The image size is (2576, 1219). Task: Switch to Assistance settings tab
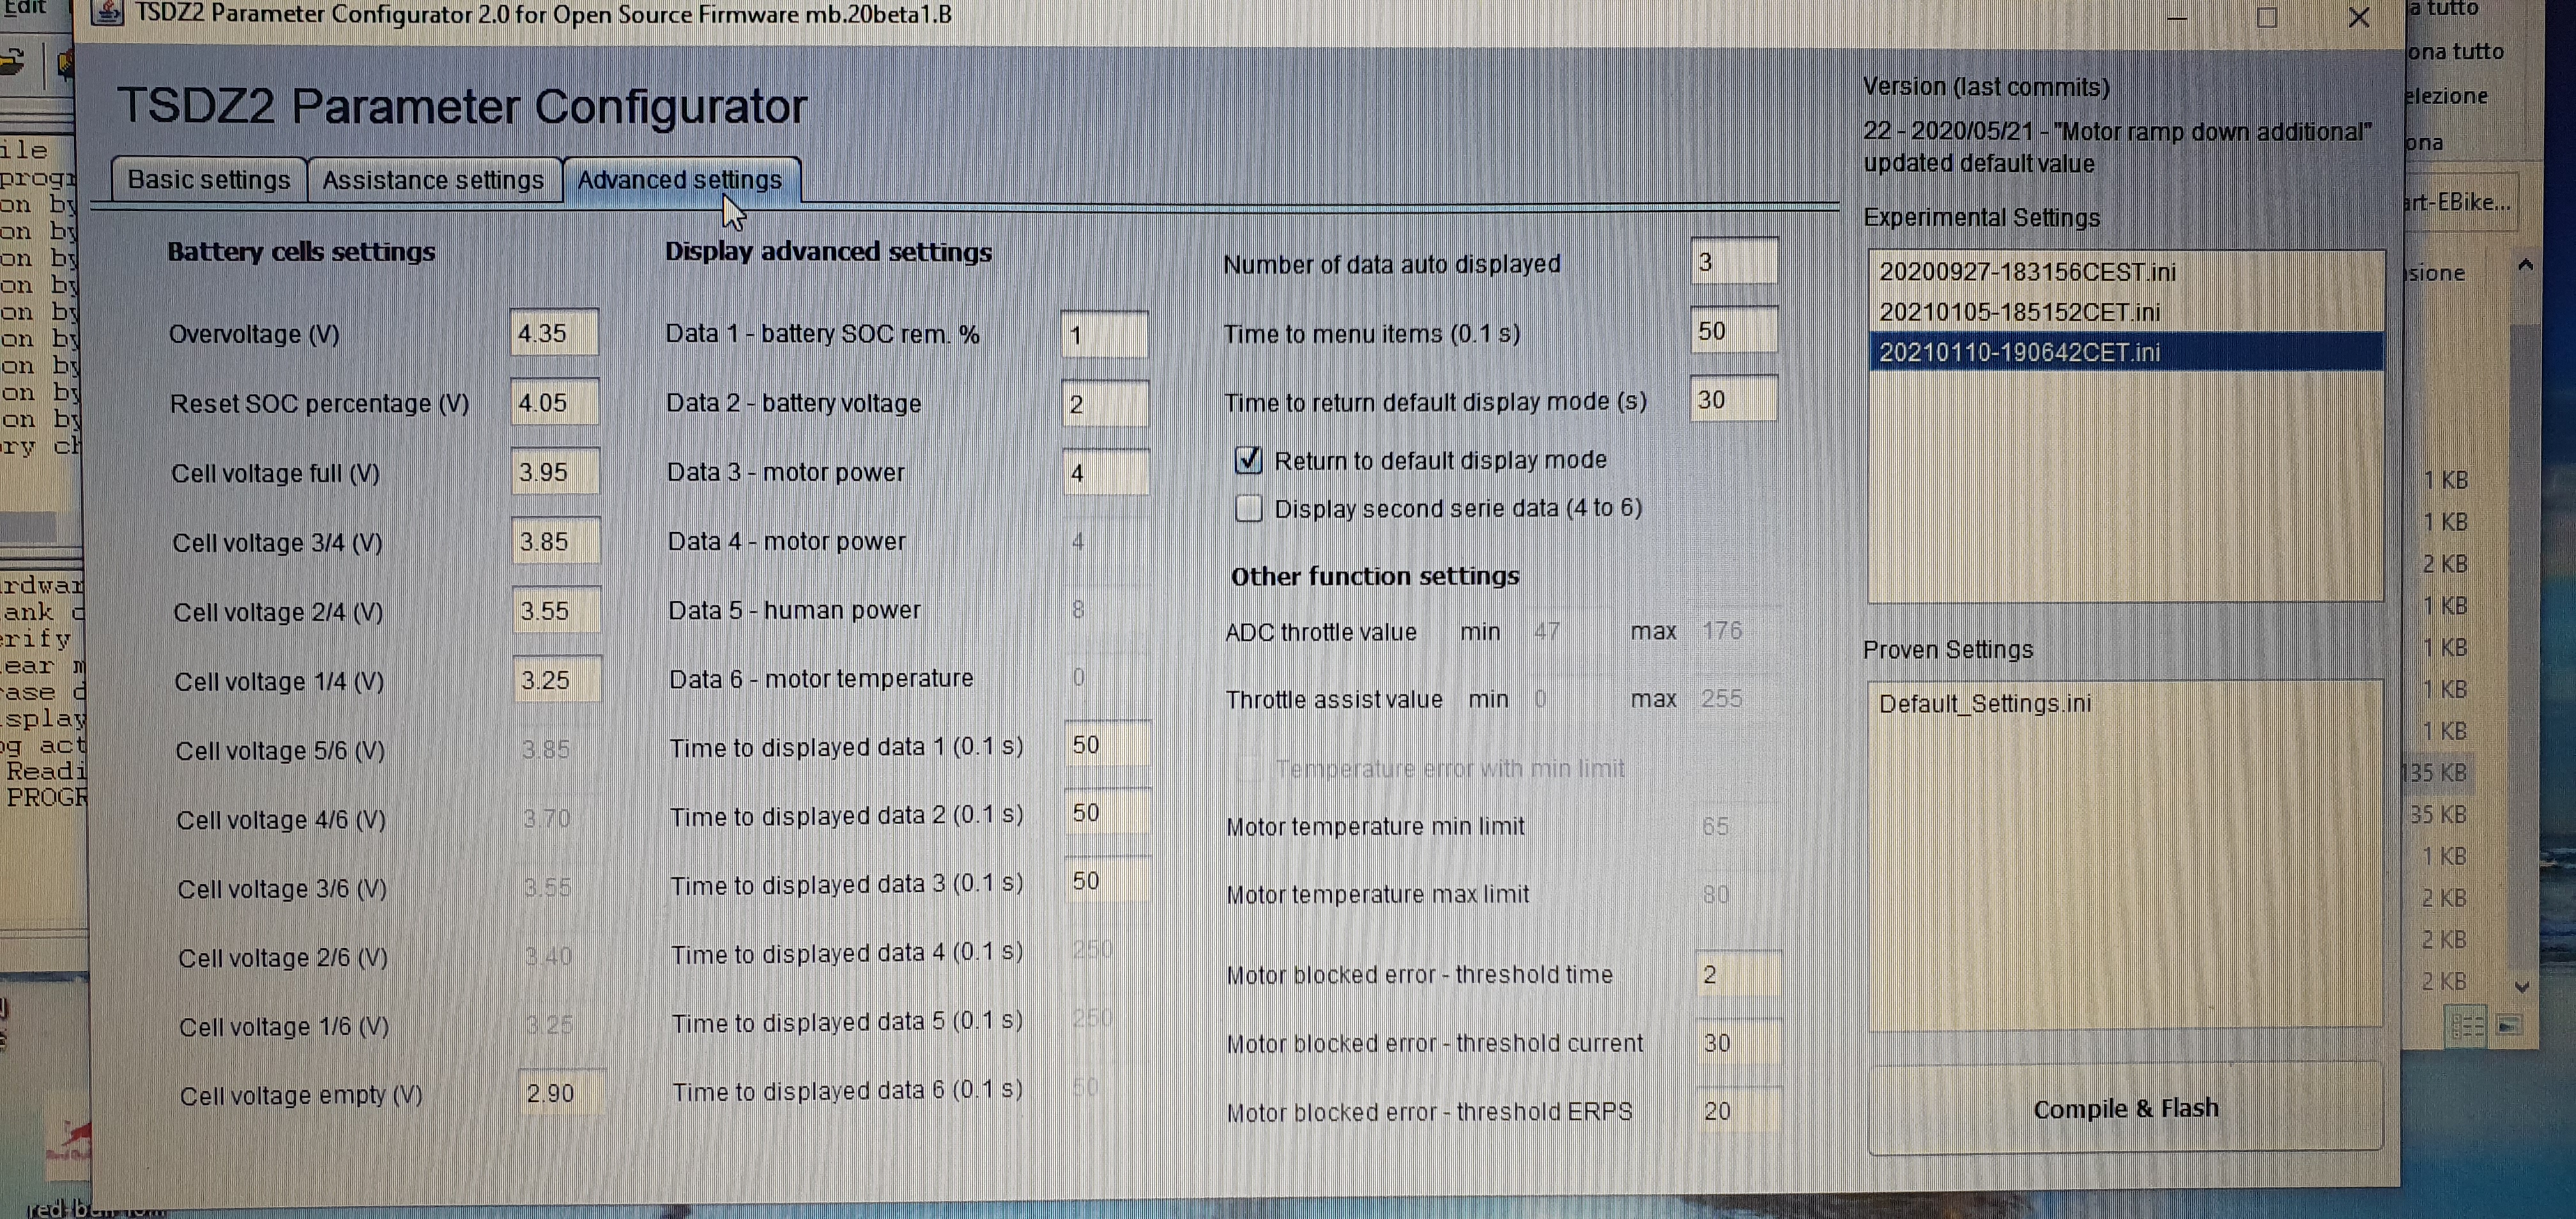pyautogui.click(x=433, y=181)
